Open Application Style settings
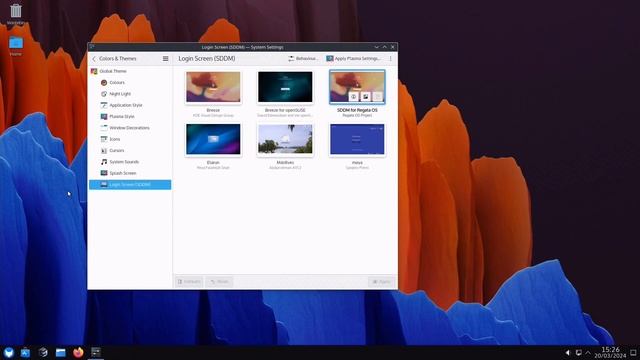This screenshot has height=360, width=640. tap(130, 105)
